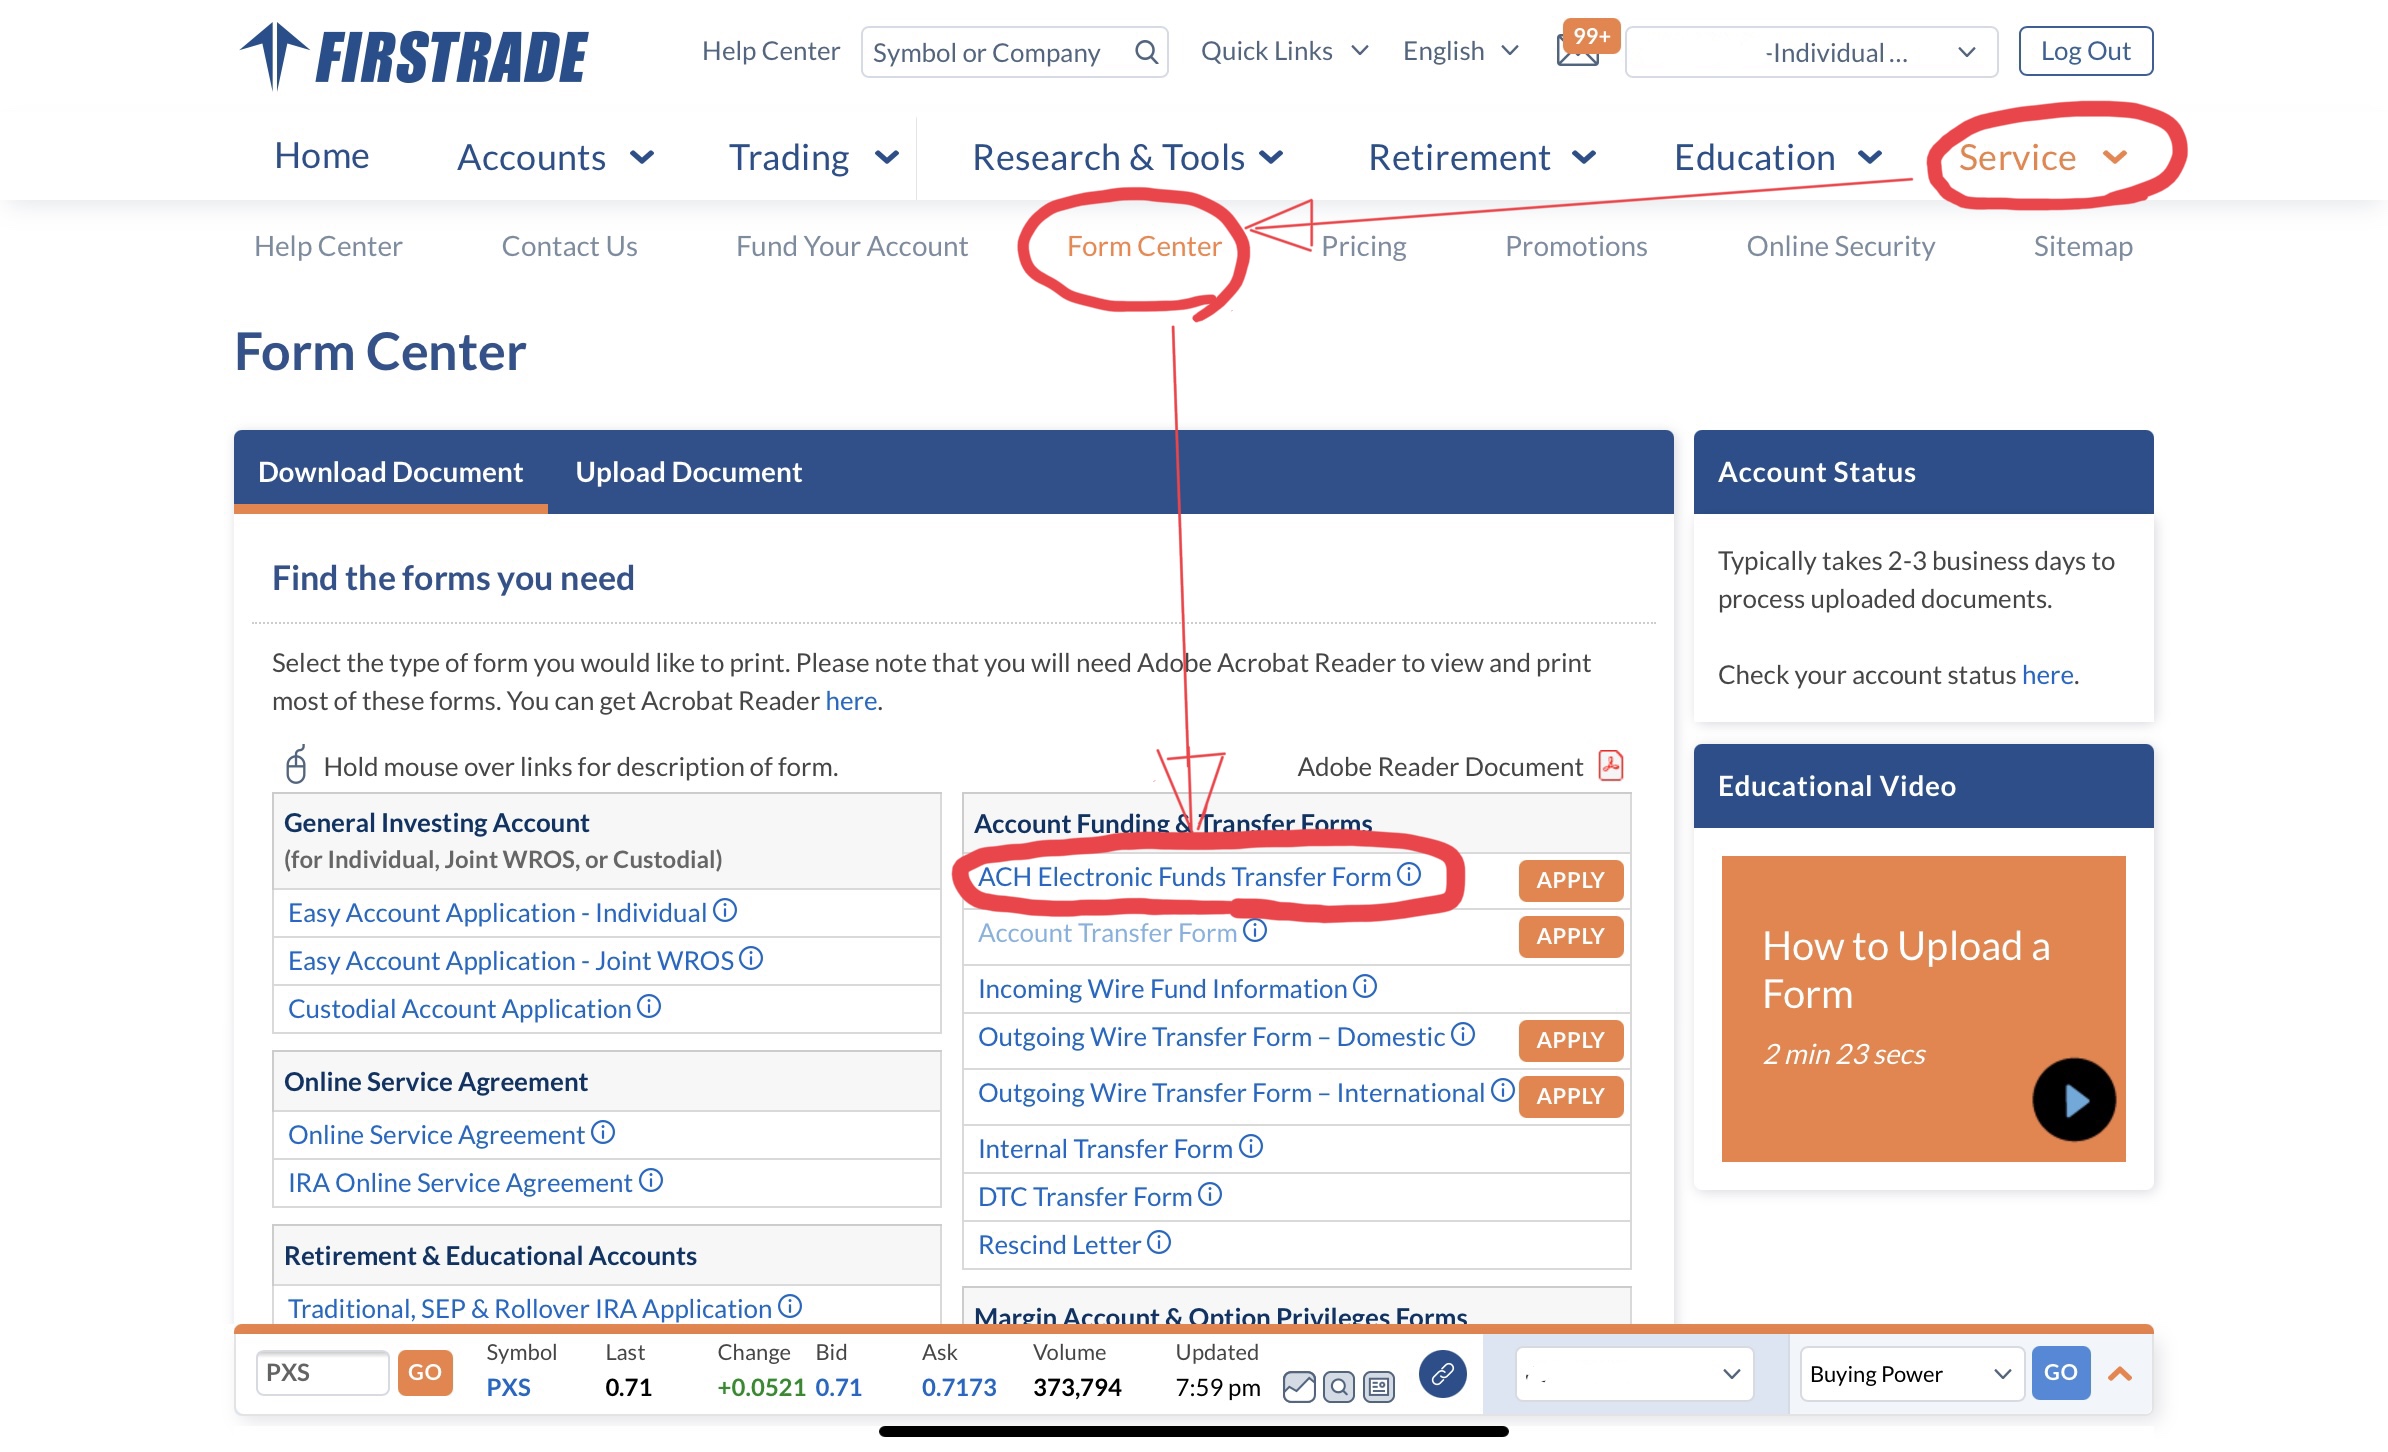Open the Buying Power dropdown

(1911, 1374)
